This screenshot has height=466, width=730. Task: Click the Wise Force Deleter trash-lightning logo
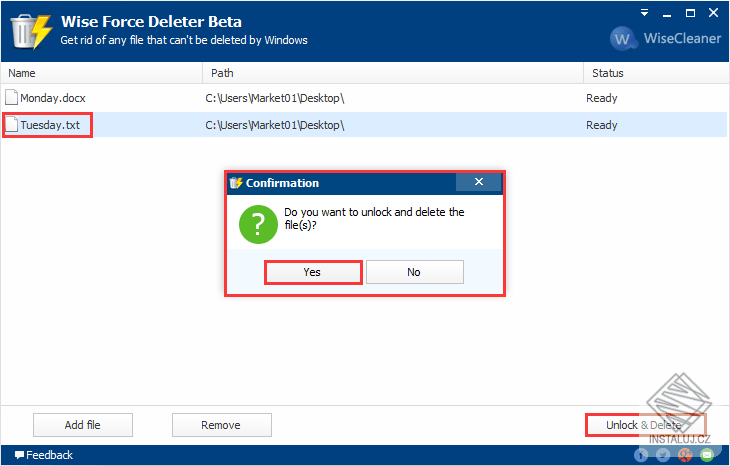tap(31, 31)
